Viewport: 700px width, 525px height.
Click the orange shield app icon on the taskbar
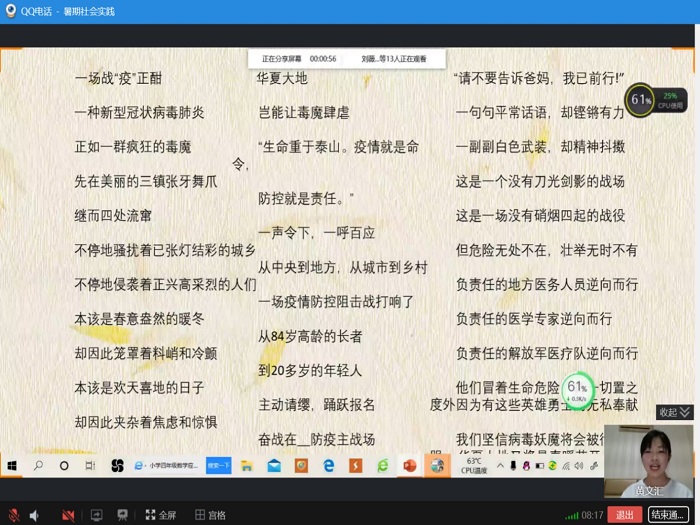tap(301, 466)
